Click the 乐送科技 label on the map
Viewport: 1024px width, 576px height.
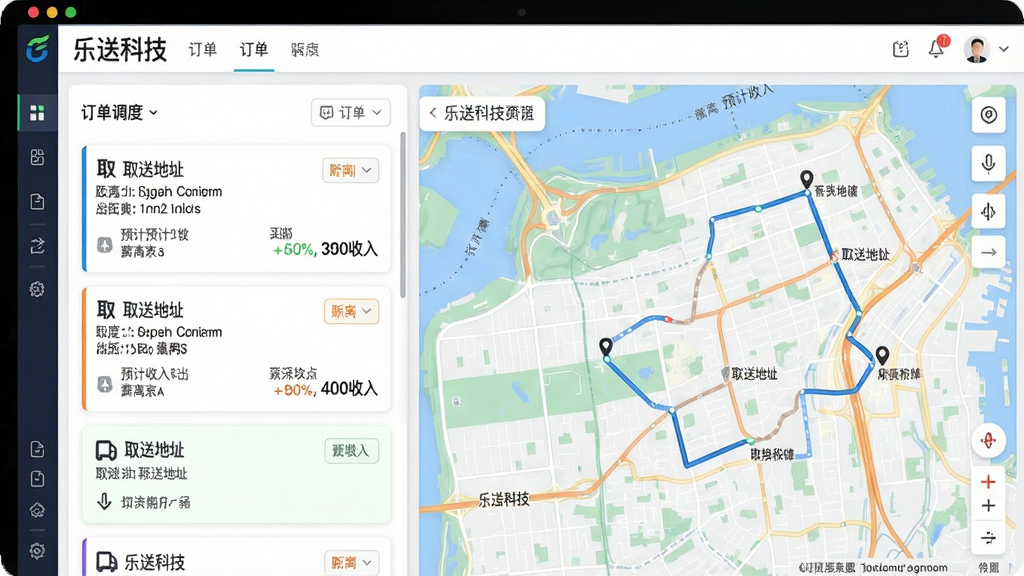[504, 500]
